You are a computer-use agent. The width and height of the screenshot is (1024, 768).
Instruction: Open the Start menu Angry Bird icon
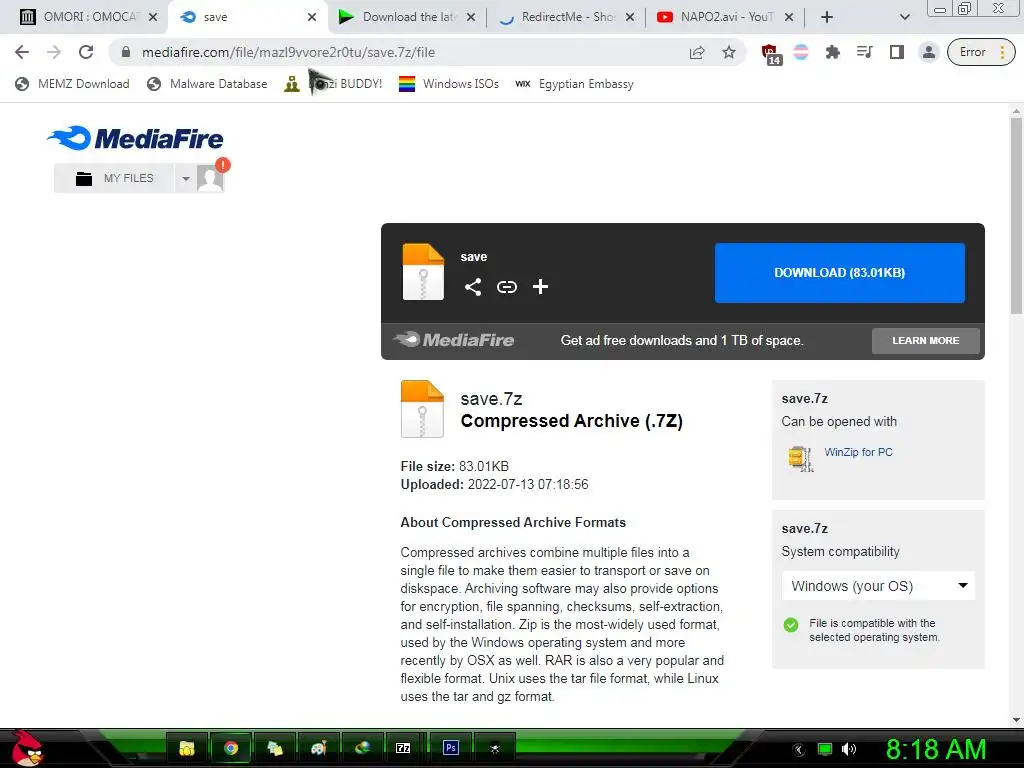26,749
